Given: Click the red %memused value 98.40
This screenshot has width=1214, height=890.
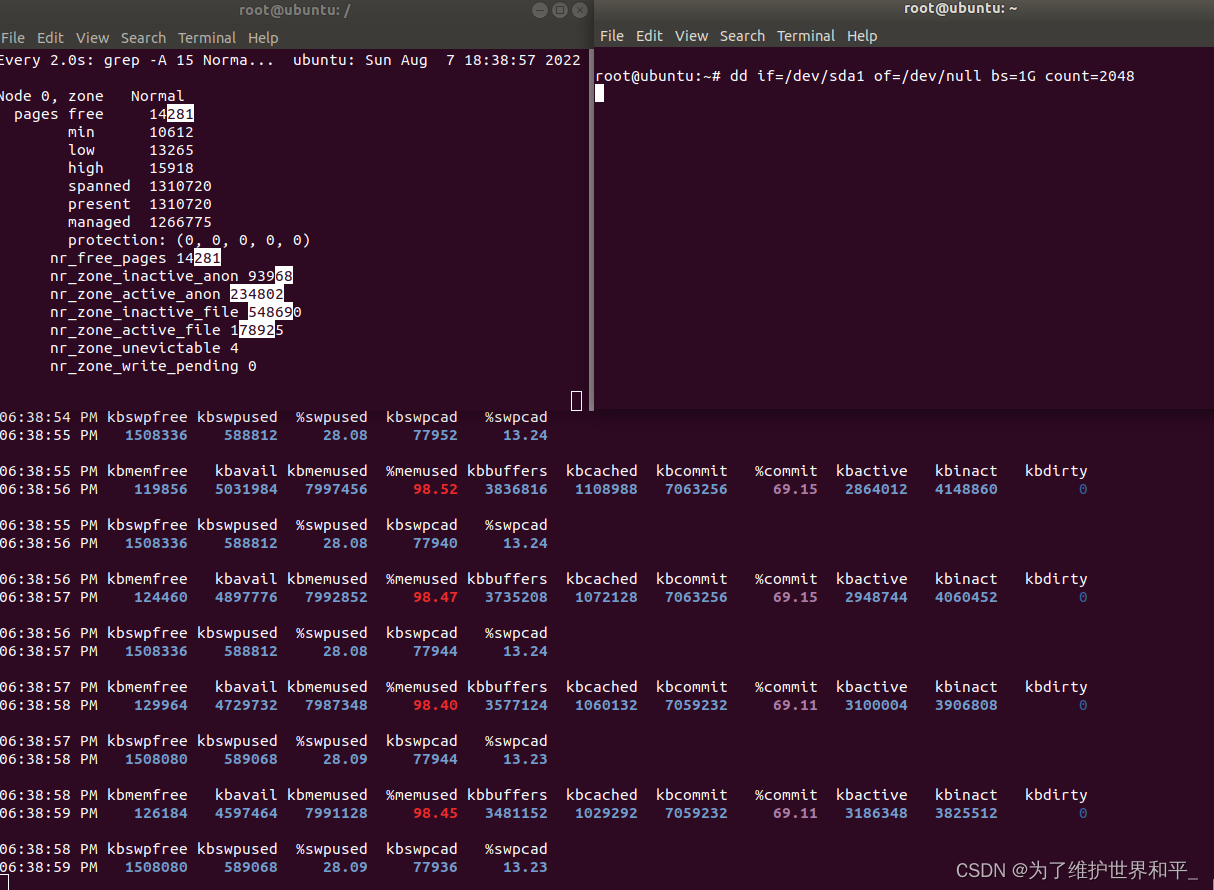Looking at the screenshot, I should point(435,705).
